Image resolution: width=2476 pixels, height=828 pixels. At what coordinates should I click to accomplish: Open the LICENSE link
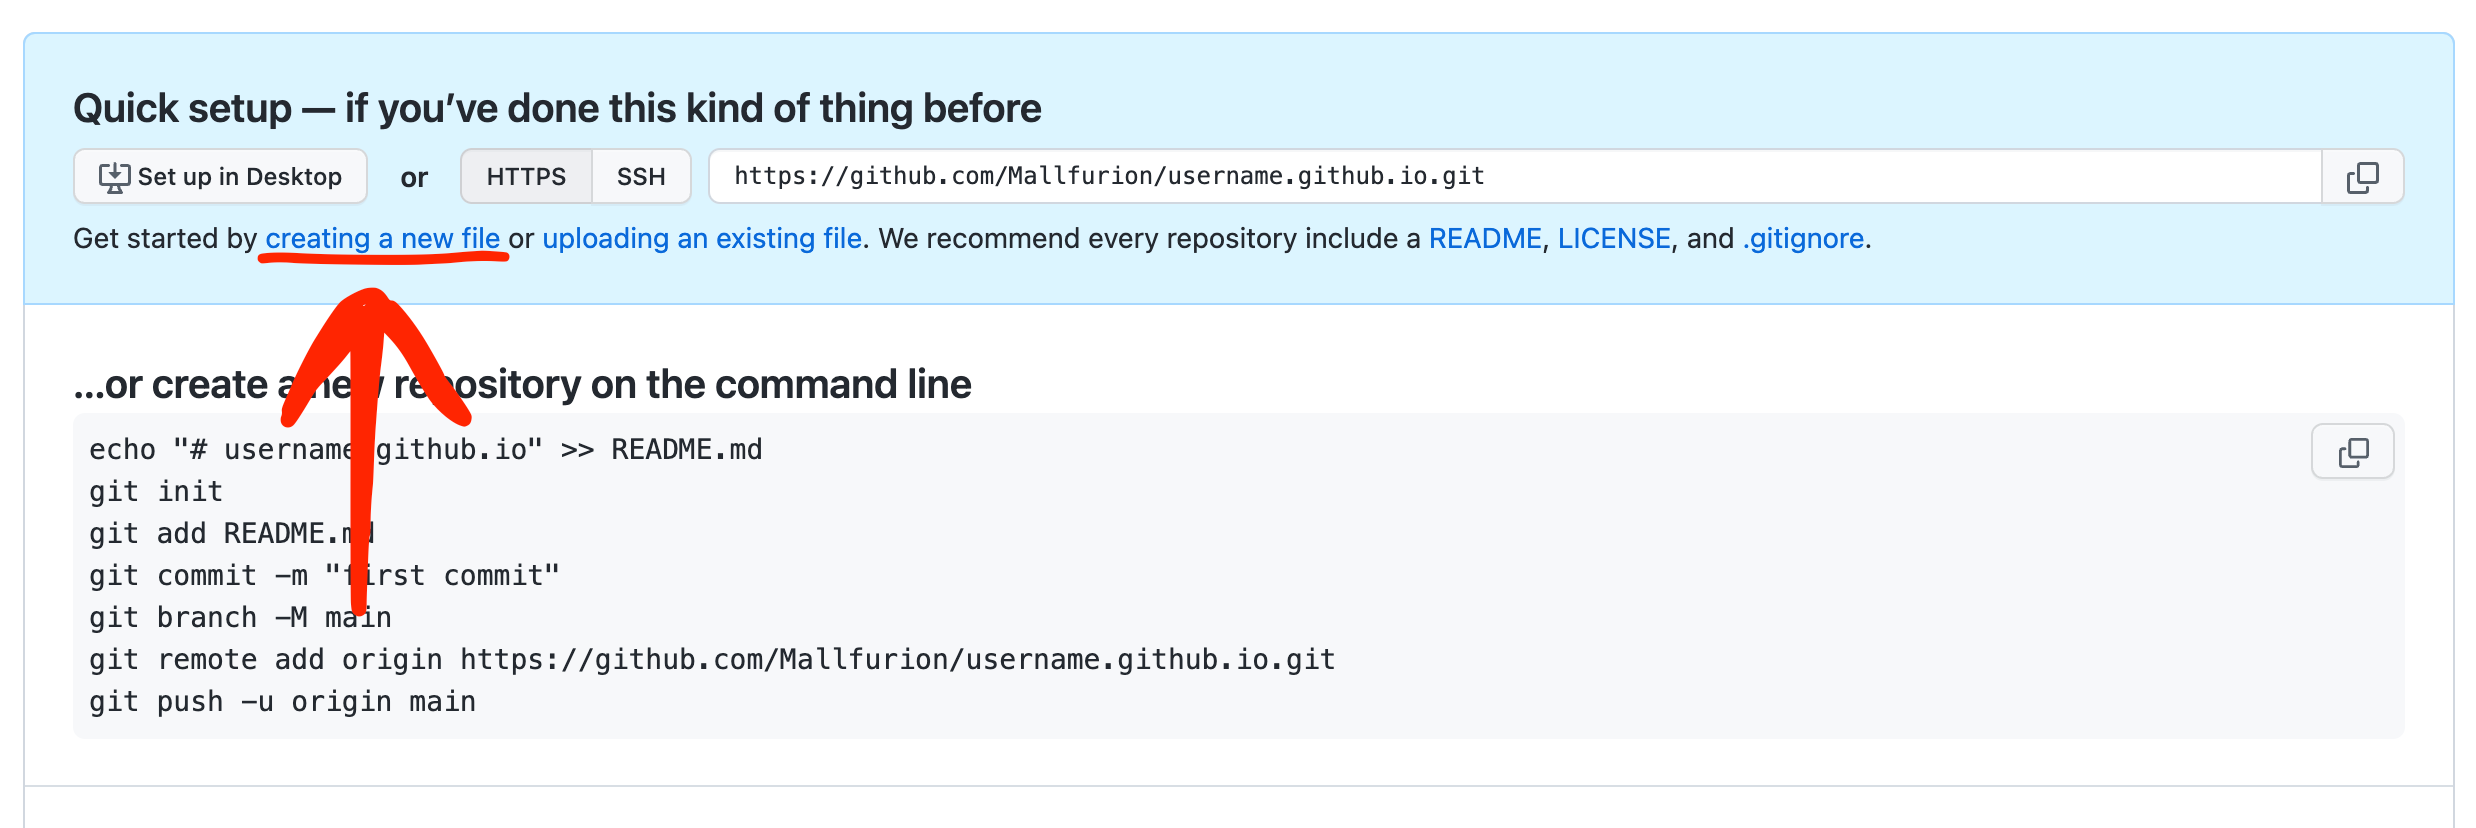tap(1614, 239)
